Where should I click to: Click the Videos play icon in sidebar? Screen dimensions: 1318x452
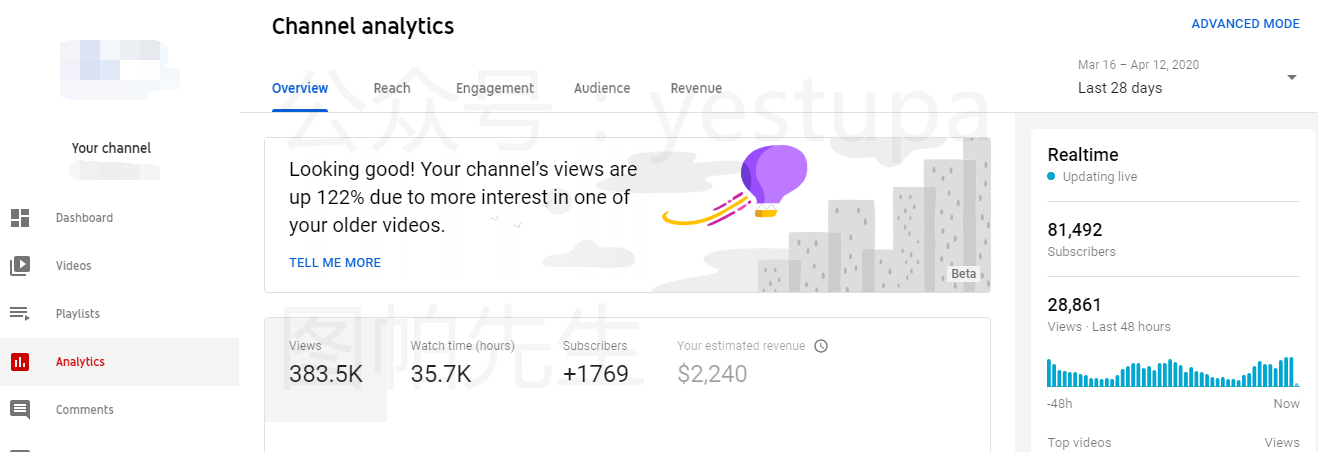[x=20, y=266]
